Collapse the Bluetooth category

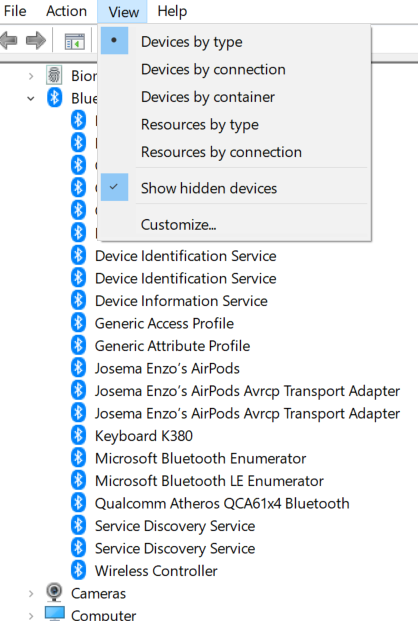tap(31, 98)
